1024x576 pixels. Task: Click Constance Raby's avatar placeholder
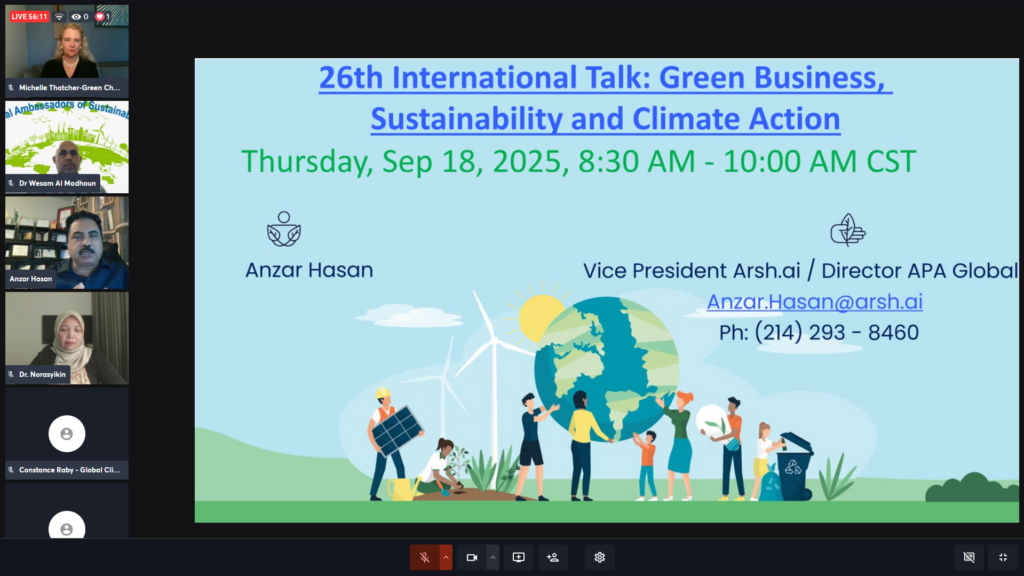tap(67, 433)
